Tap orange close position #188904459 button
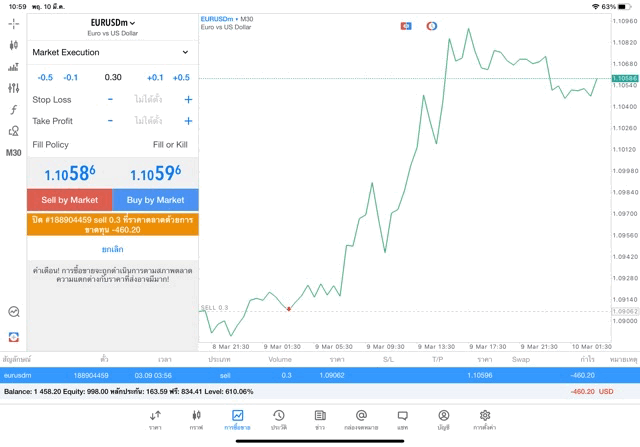Image resolution: width=640 pixels, height=447 pixels. tap(113, 225)
